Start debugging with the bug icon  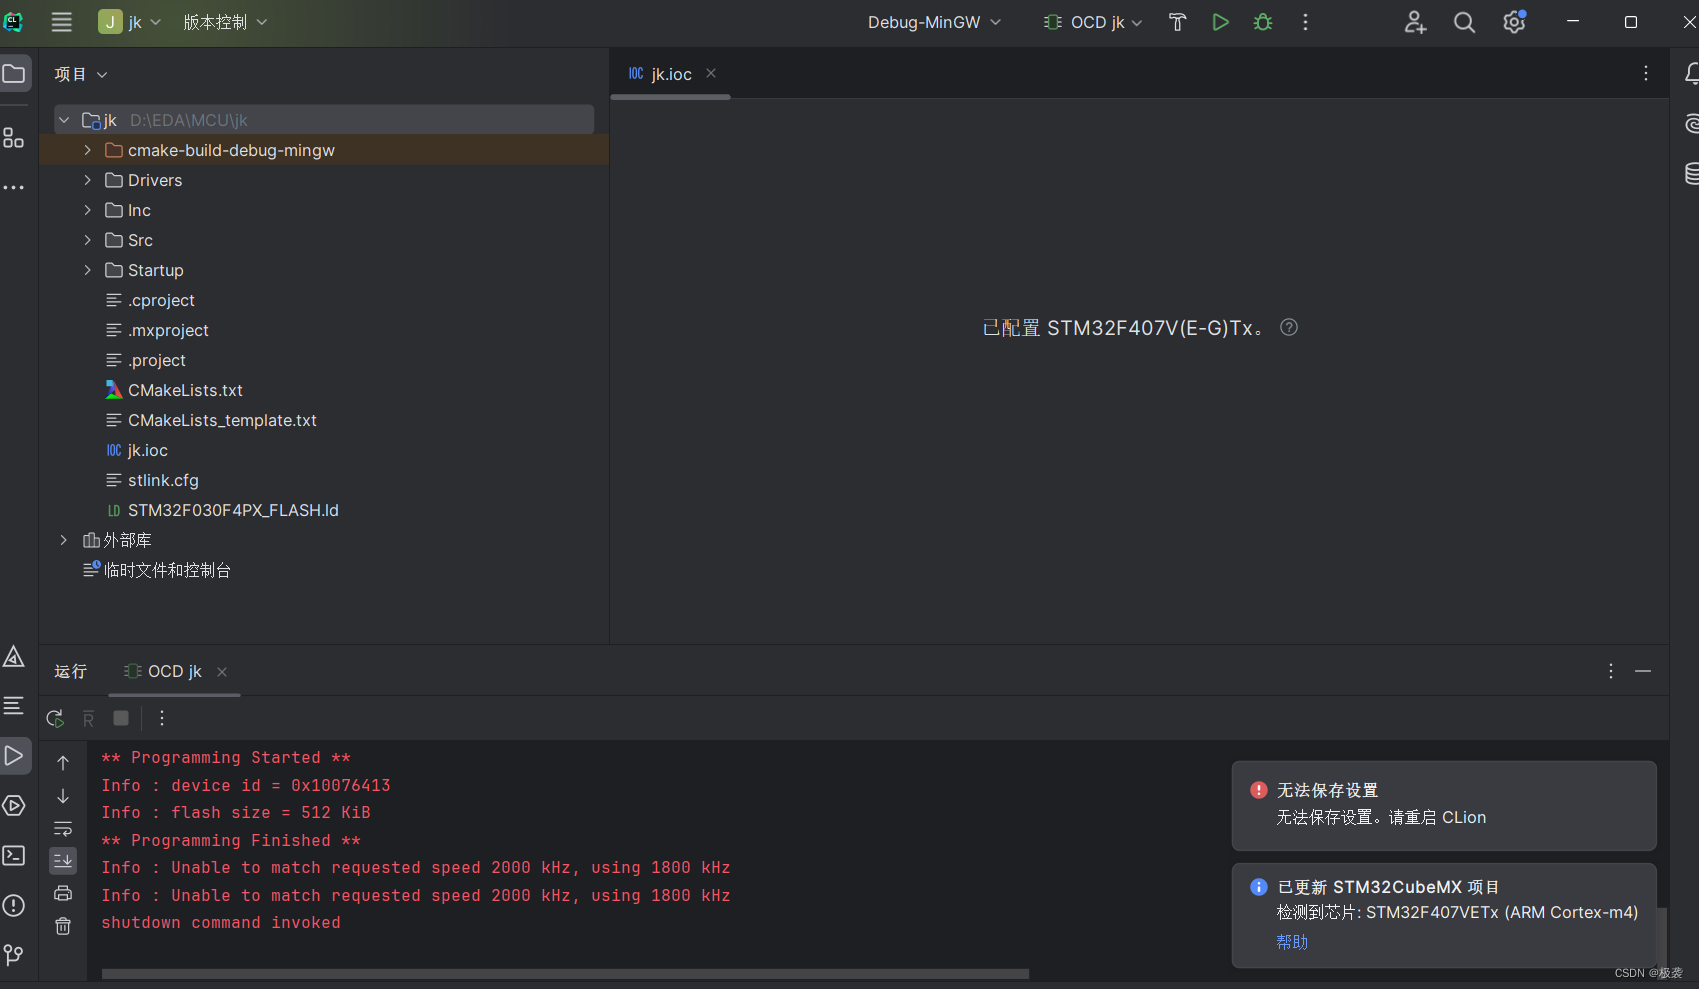1263,22
